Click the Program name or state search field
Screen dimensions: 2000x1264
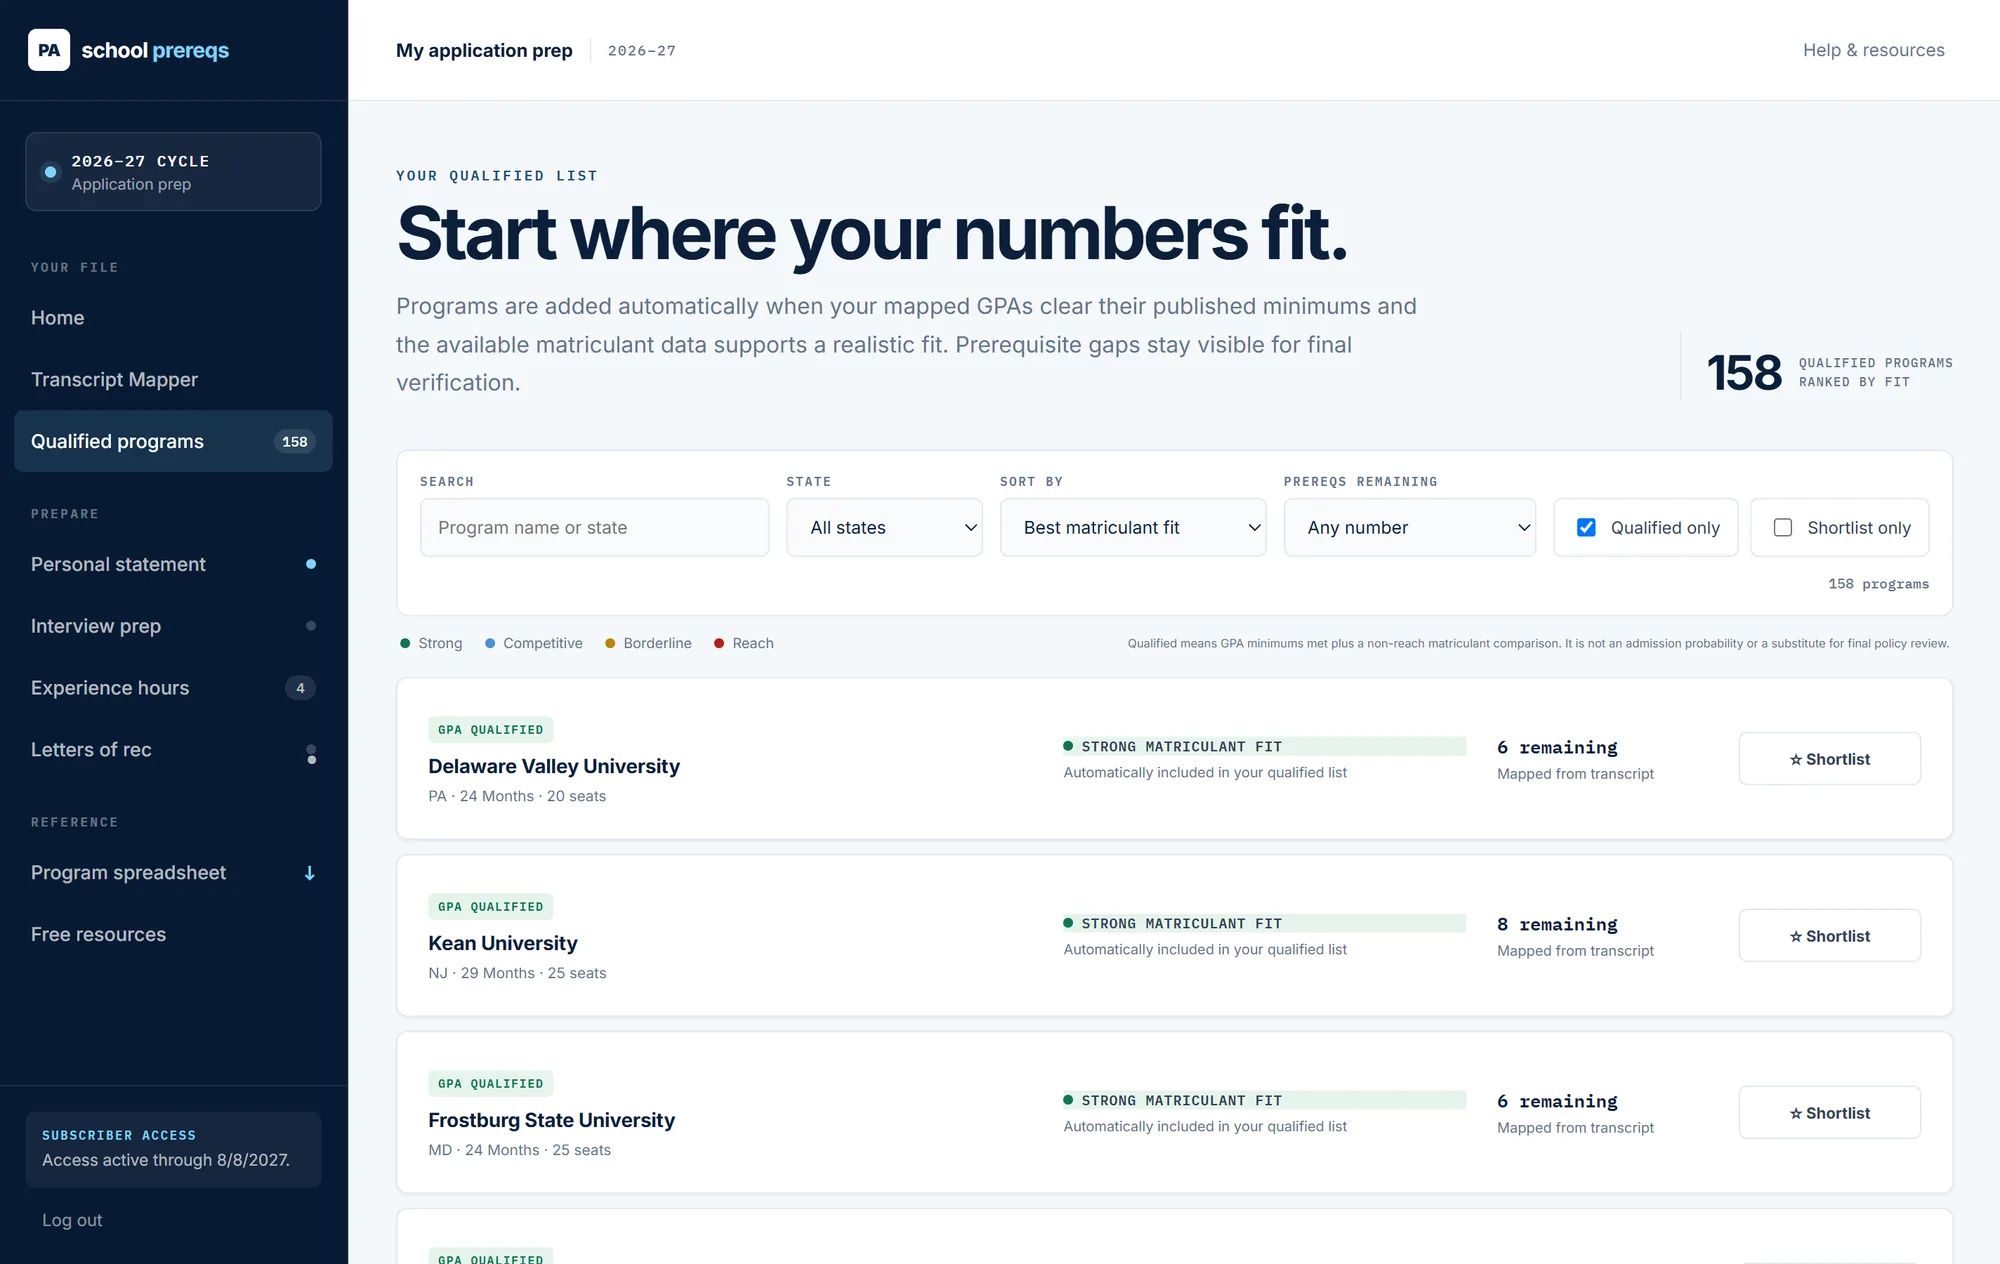(x=594, y=527)
